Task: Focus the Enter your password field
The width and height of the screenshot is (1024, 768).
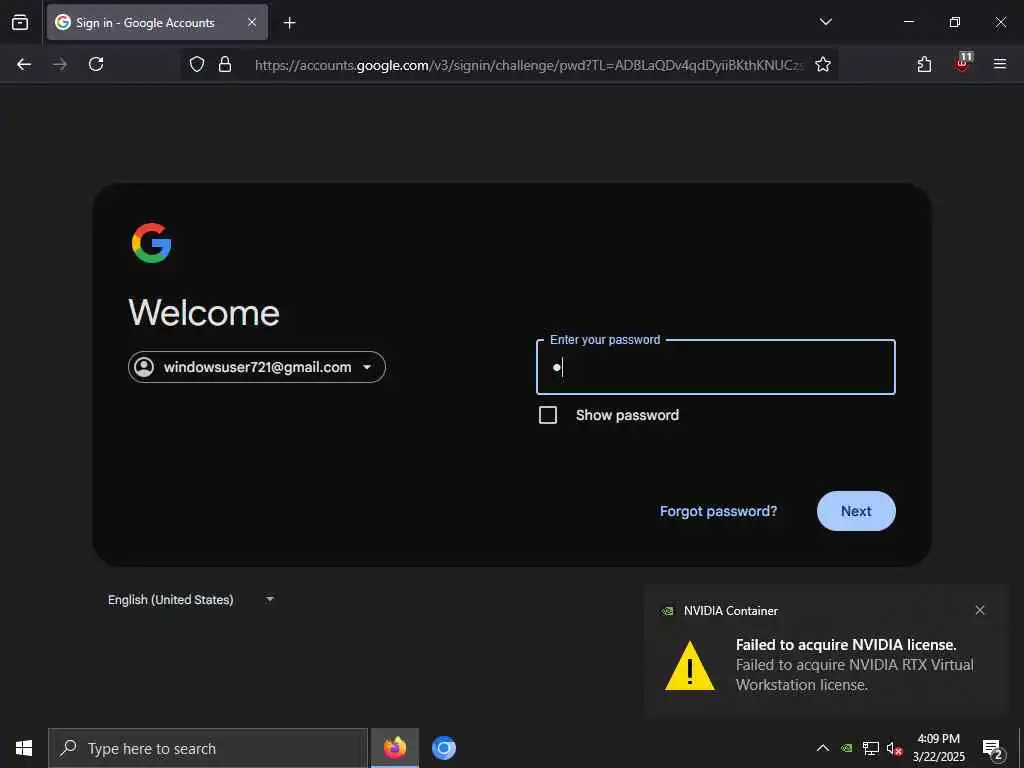Action: click(x=716, y=367)
